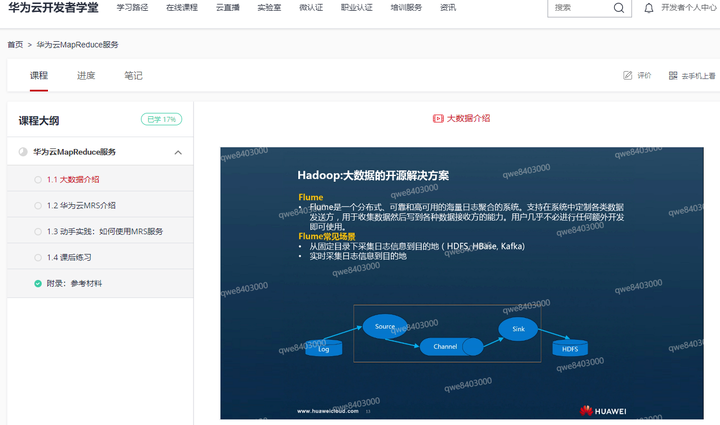Open 培训服务 in top navigation
720x425 pixels.
pyautogui.click(x=406, y=7)
